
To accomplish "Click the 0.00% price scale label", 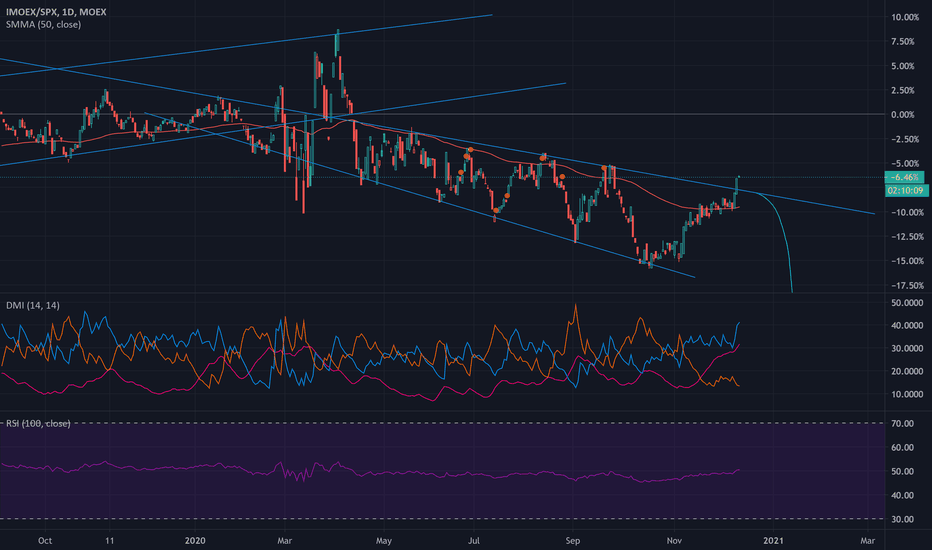I will click(x=902, y=115).
